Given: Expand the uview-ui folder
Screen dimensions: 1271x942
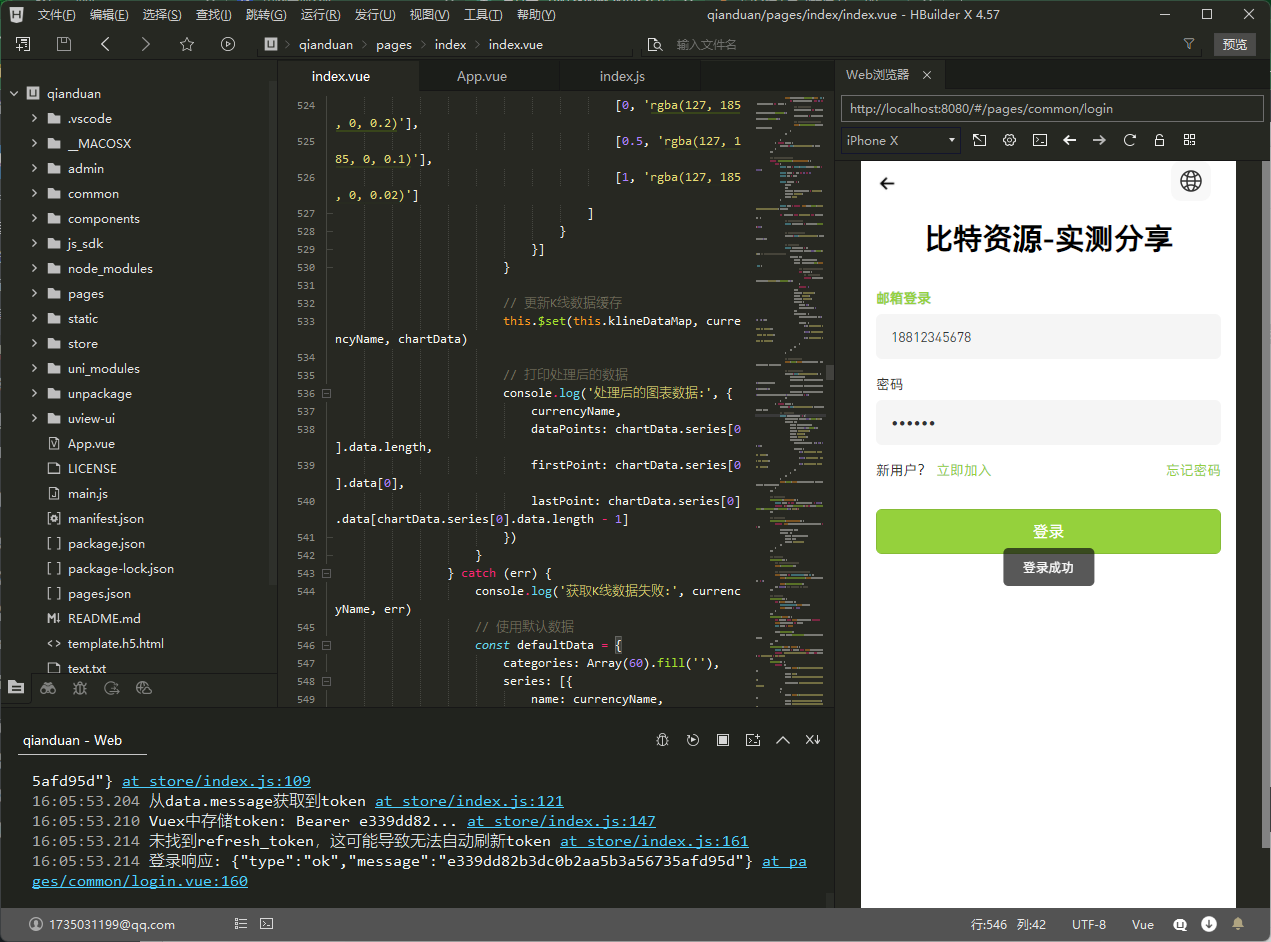Looking at the screenshot, I should (x=35, y=419).
